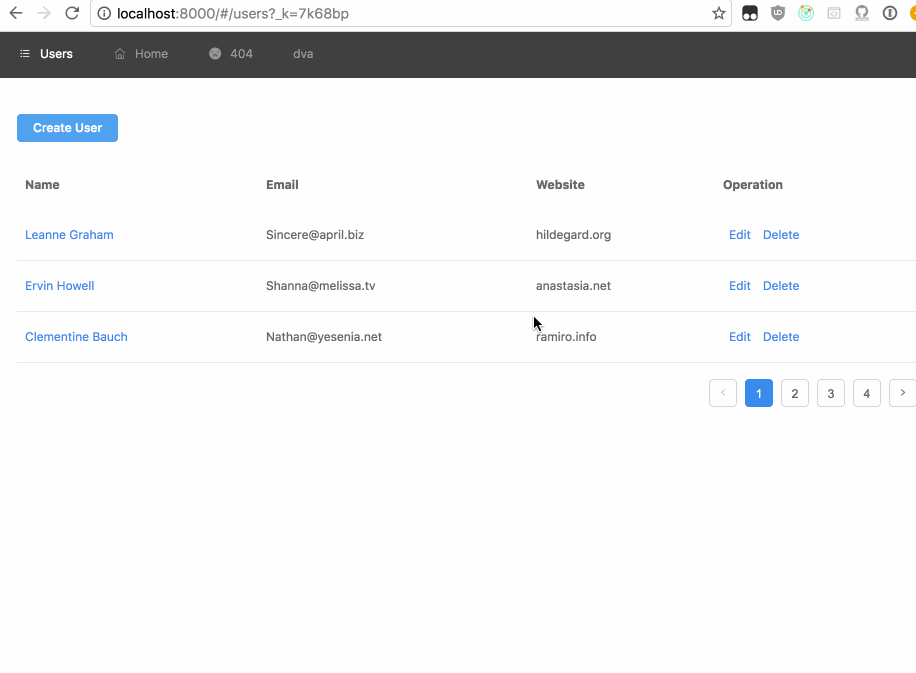This screenshot has height=673, width=916.
Task: Edit the Ervin Howell row
Action: pyautogui.click(x=739, y=286)
